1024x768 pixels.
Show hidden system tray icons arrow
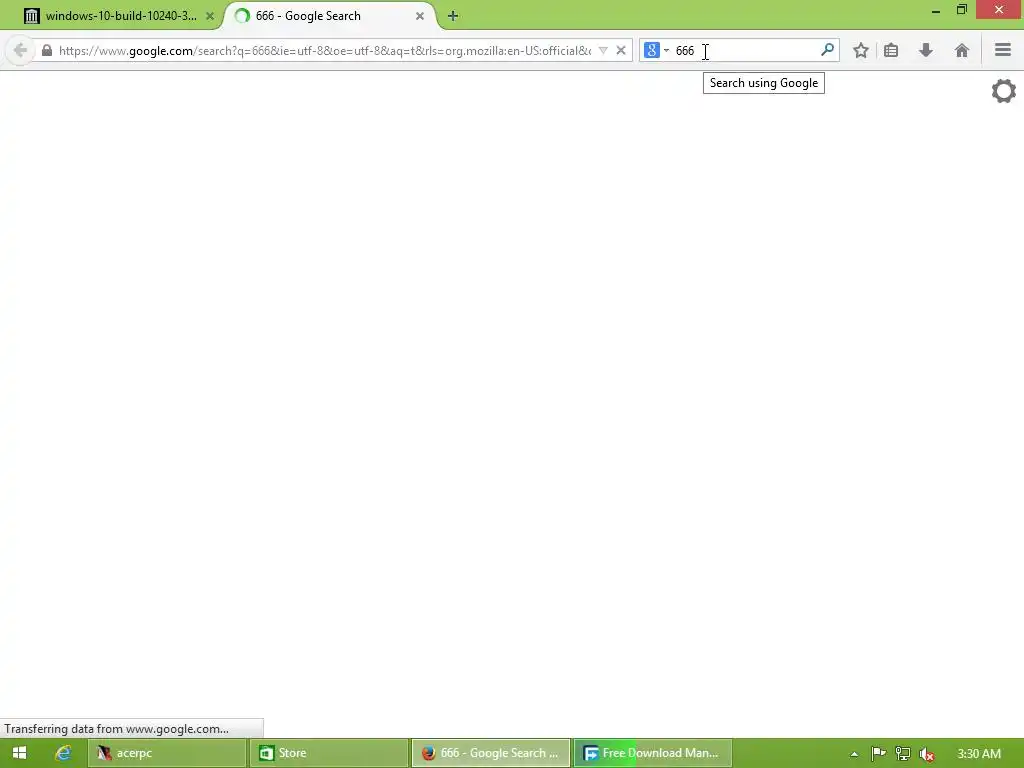854,754
